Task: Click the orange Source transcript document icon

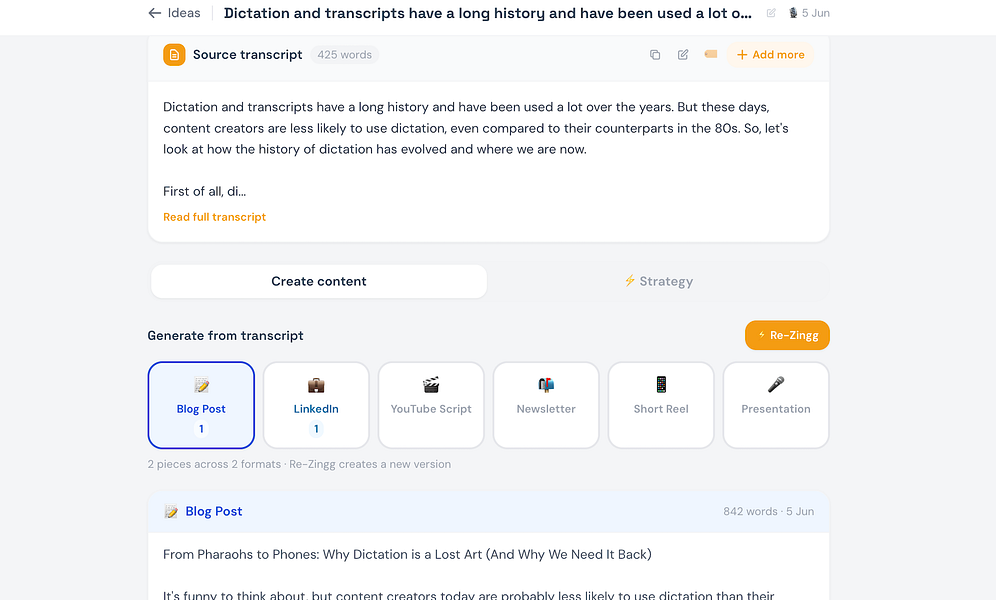Action: [174, 55]
